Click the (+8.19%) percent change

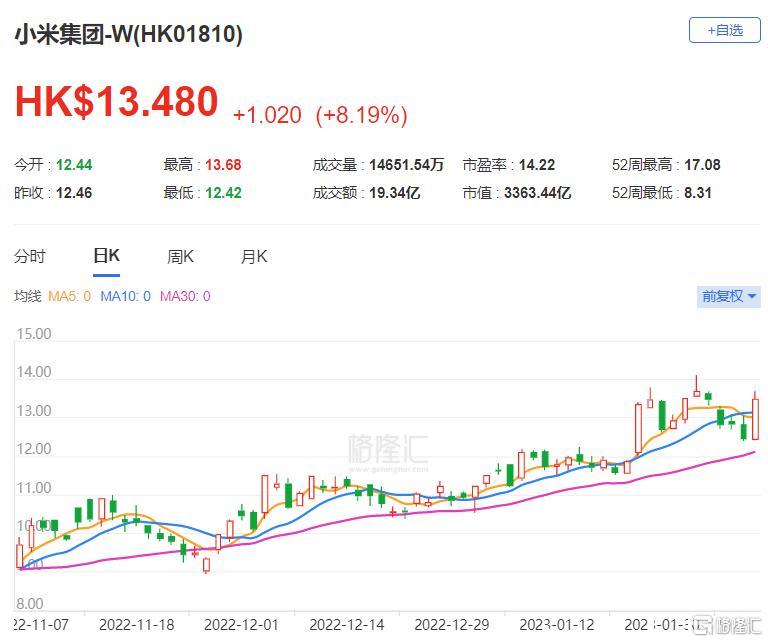click(x=361, y=116)
